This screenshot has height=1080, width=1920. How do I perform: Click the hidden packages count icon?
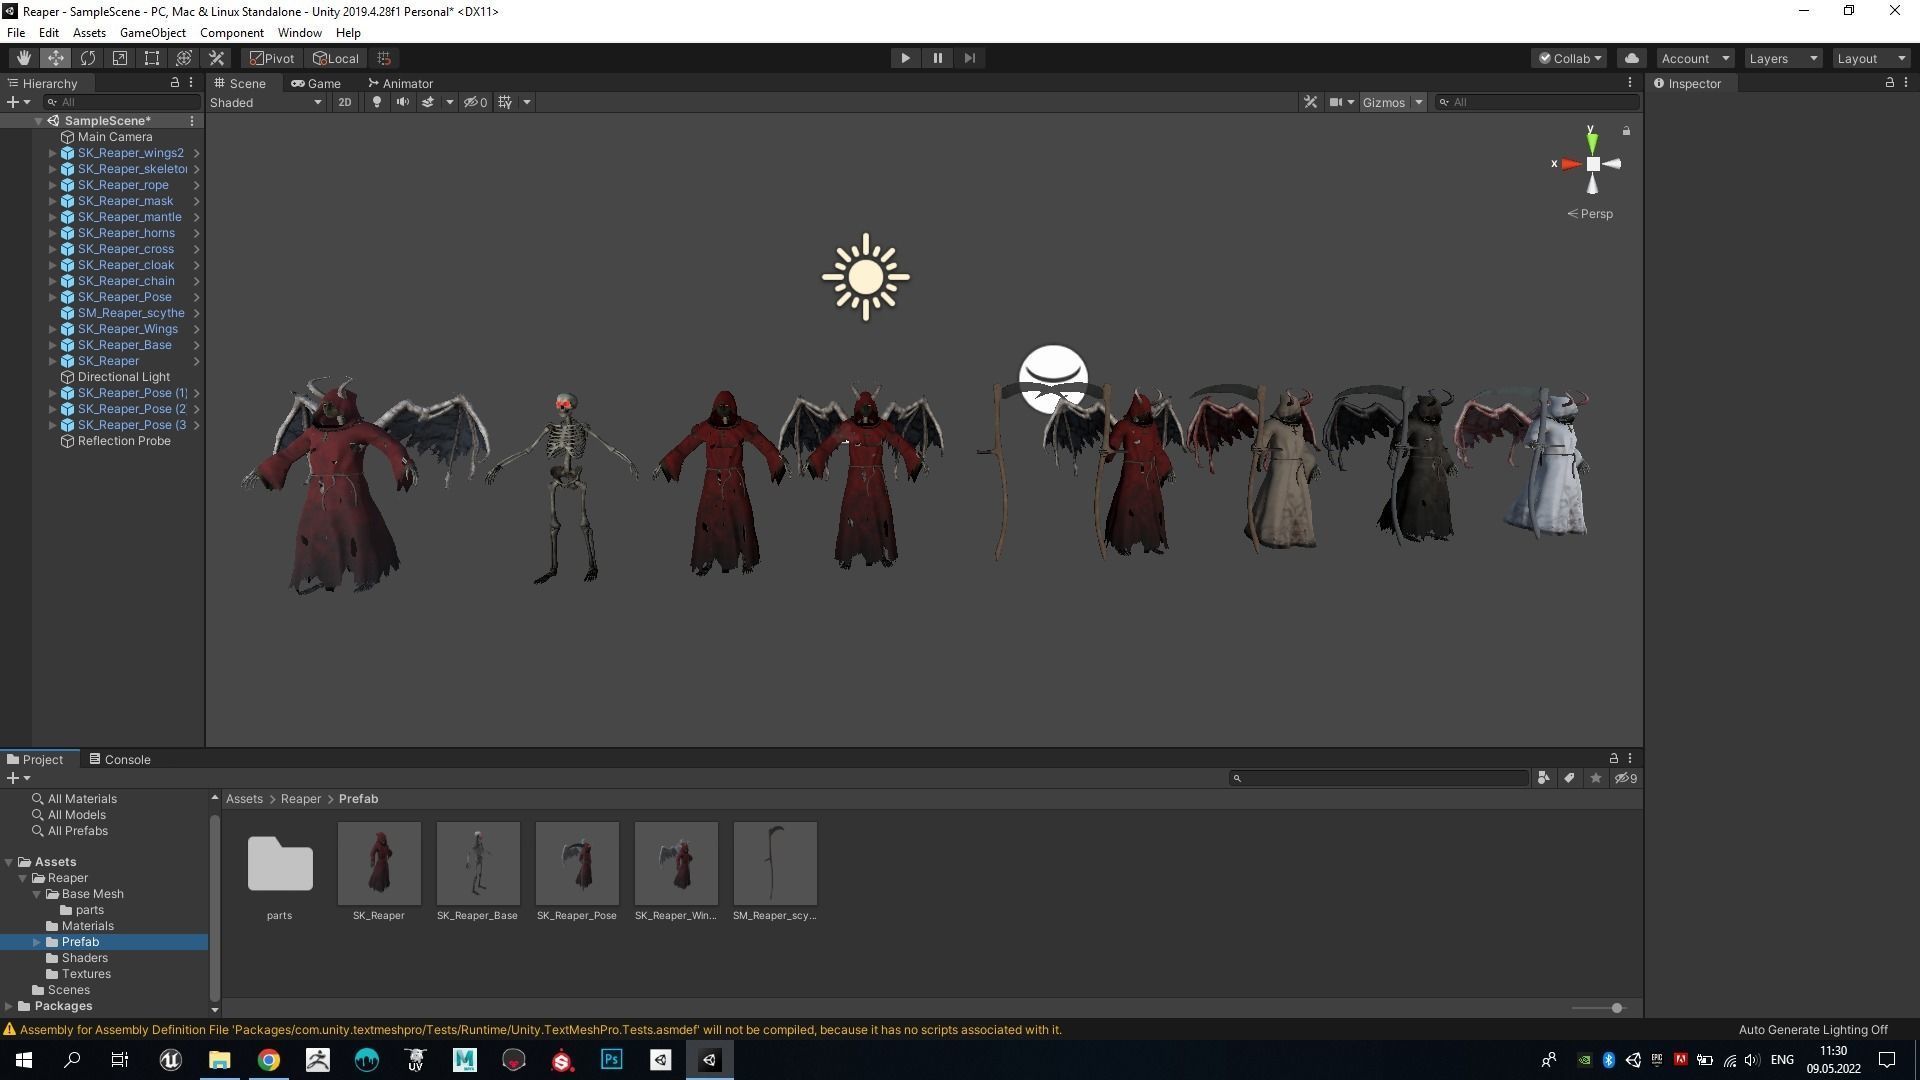point(1626,778)
